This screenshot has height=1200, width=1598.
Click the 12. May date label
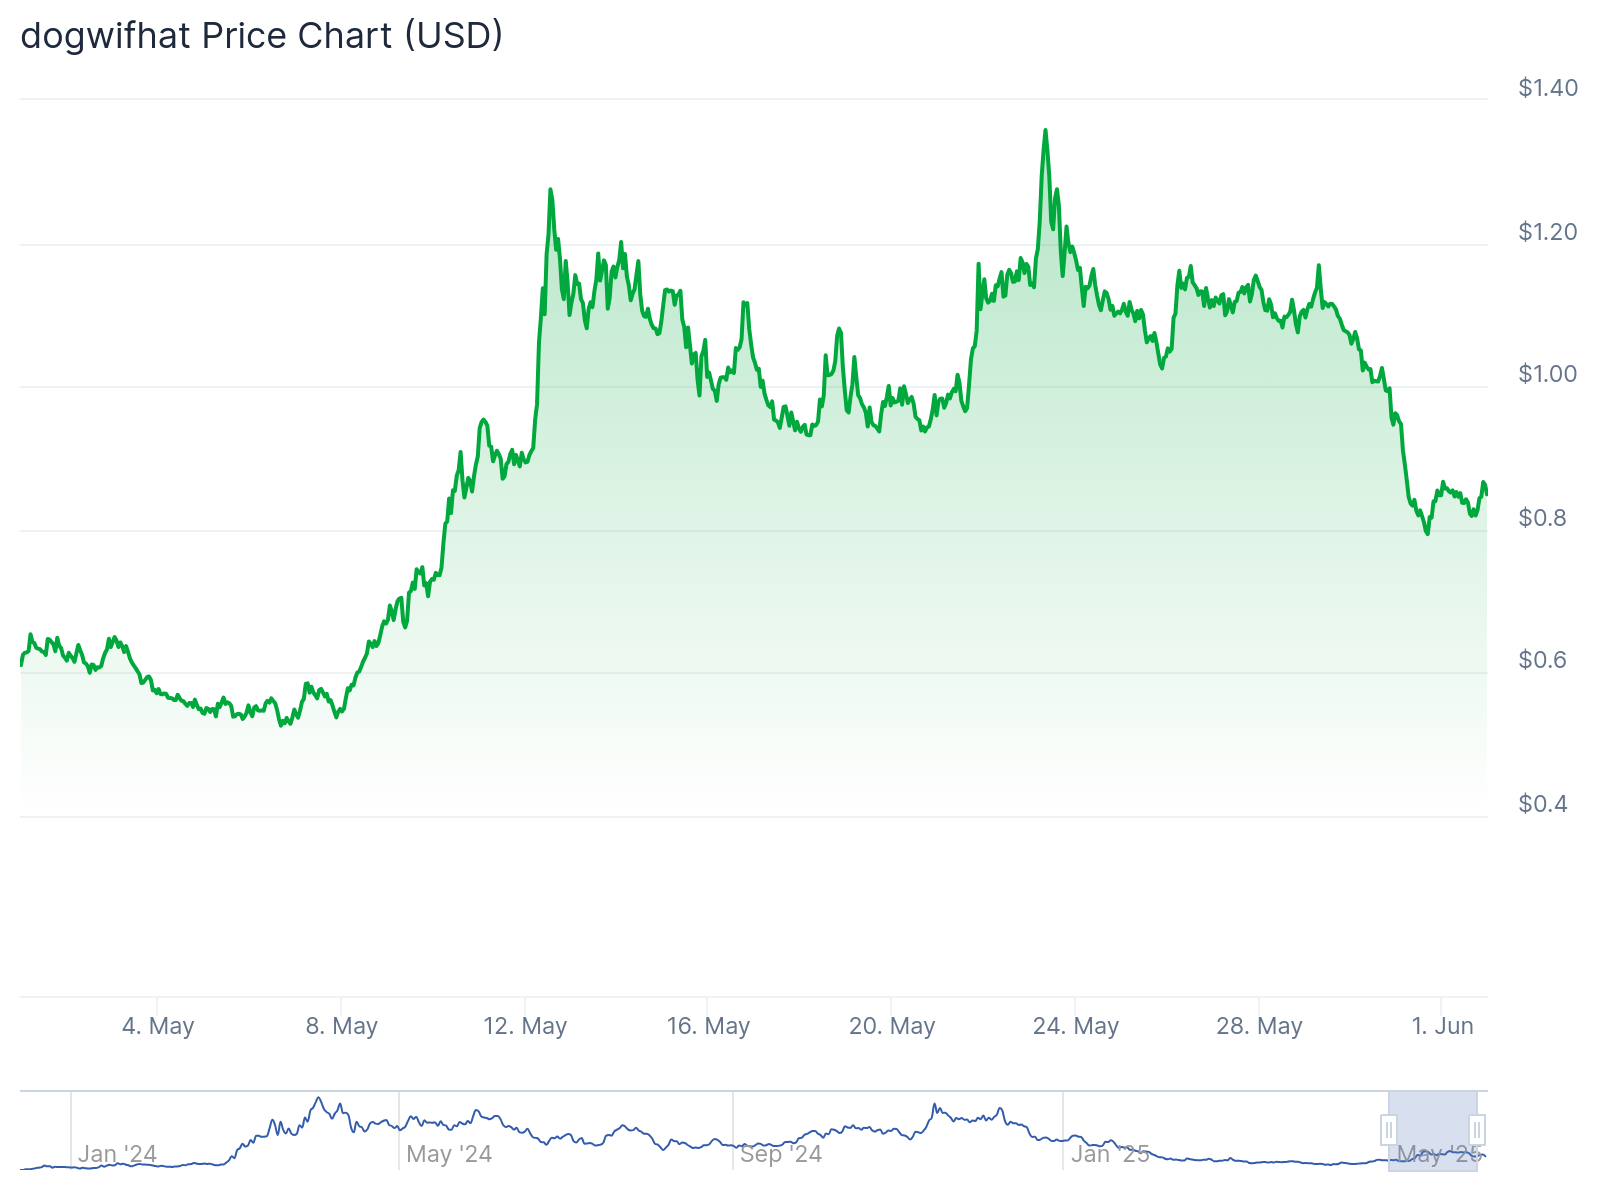pos(525,1026)
